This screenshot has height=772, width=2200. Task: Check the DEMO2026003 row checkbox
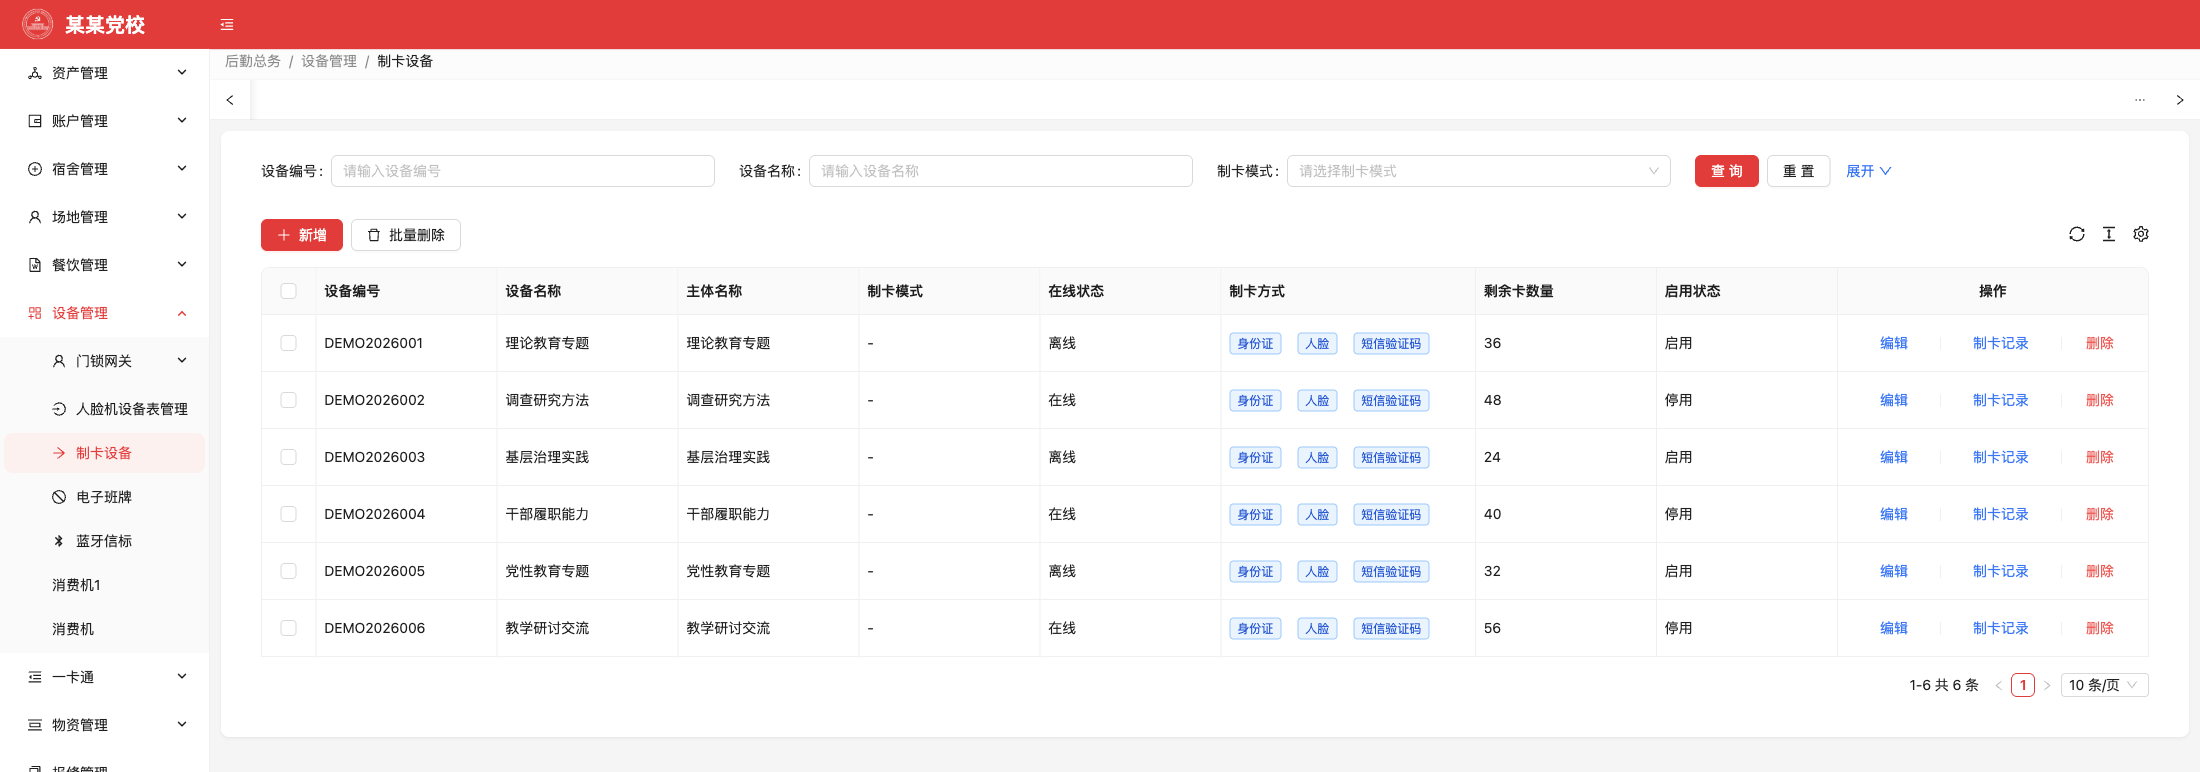(x=289, y=457)
